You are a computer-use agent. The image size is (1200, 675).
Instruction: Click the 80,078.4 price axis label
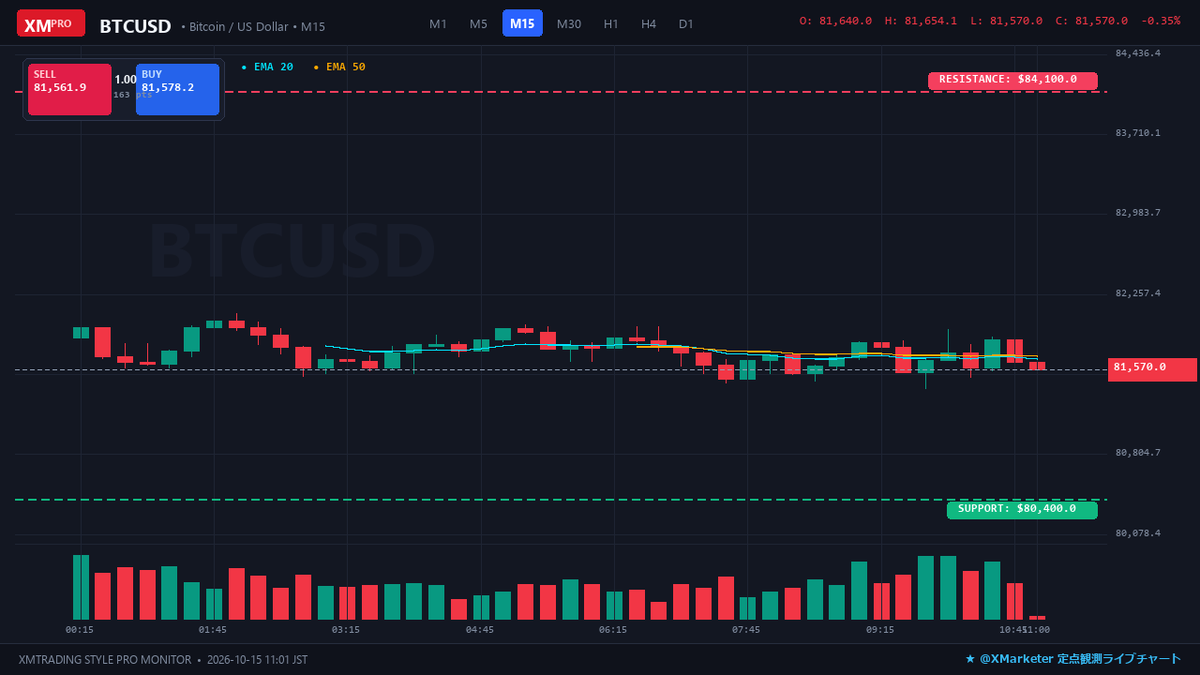(x=1138, y=533)
